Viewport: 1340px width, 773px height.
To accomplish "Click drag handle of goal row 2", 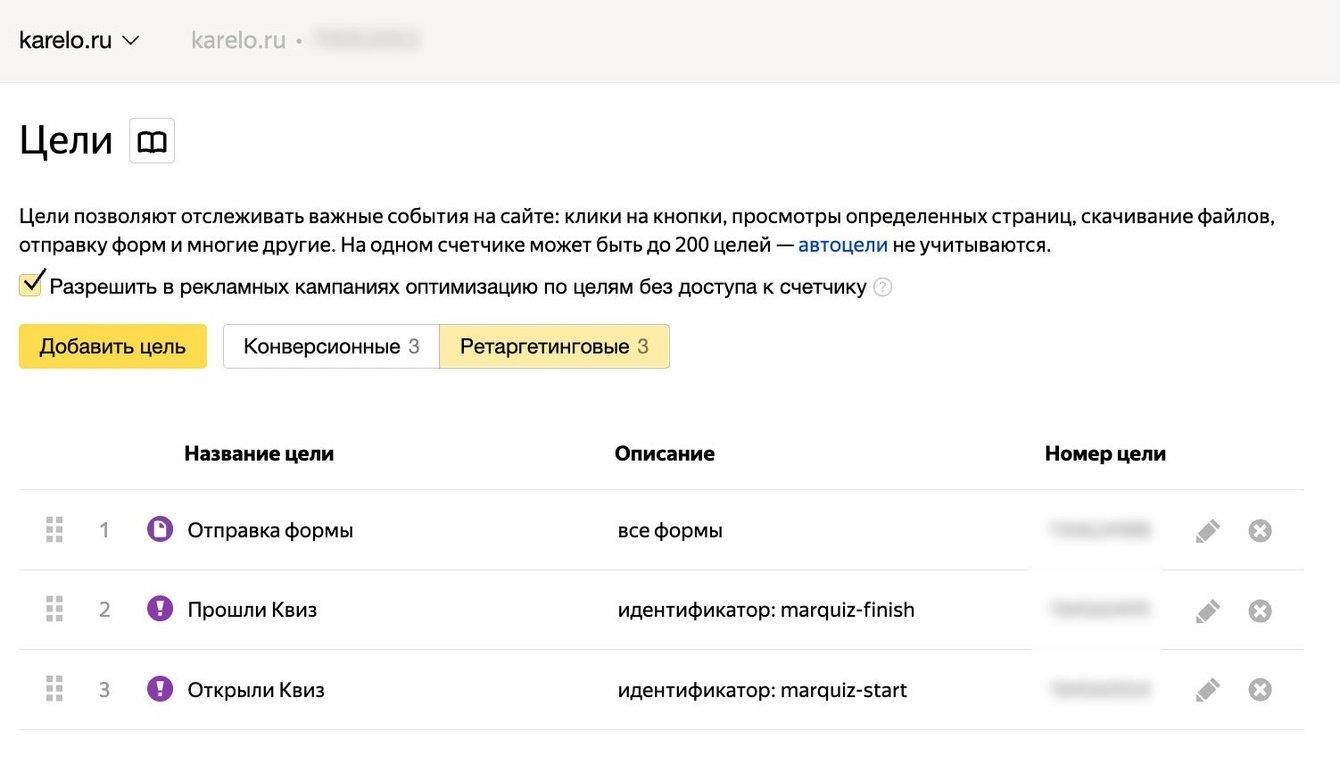I will tap(55, 609).
